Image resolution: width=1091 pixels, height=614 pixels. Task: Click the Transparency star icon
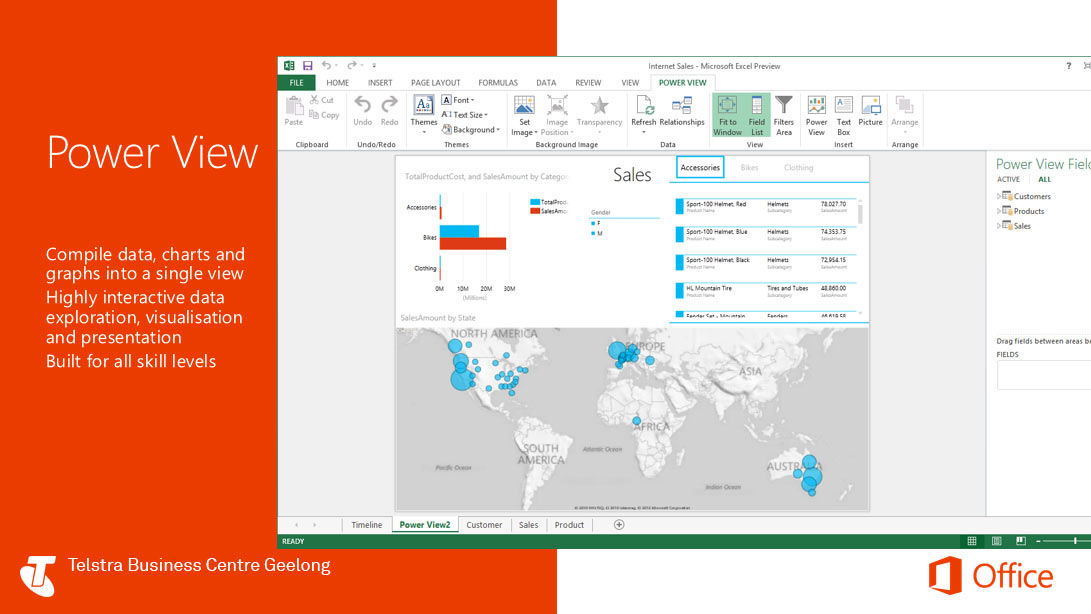(x=599, y=106)
